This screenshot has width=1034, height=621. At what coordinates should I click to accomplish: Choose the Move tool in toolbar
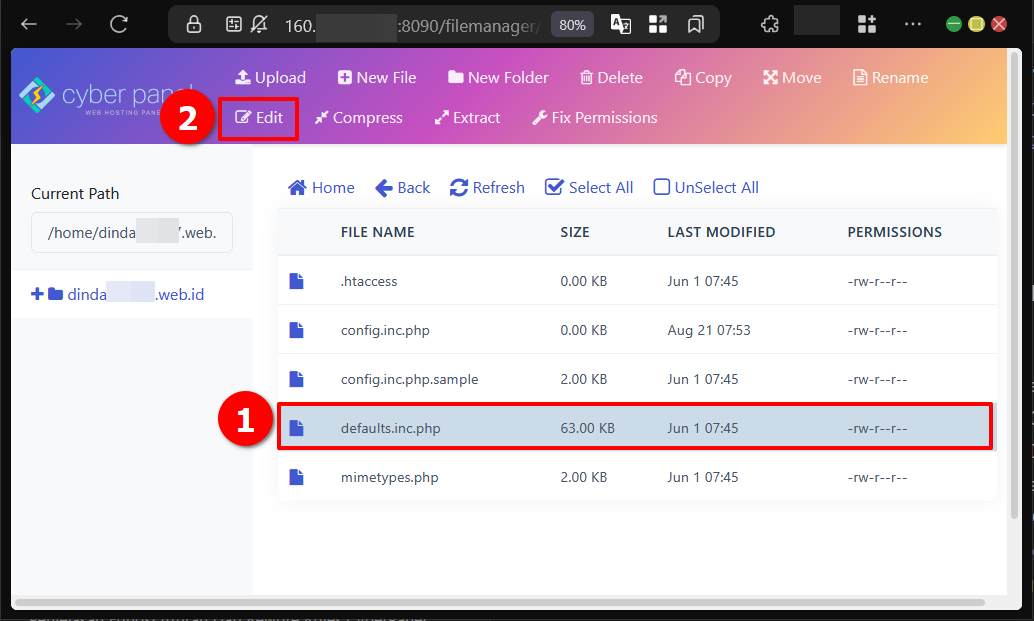point(791,78)
